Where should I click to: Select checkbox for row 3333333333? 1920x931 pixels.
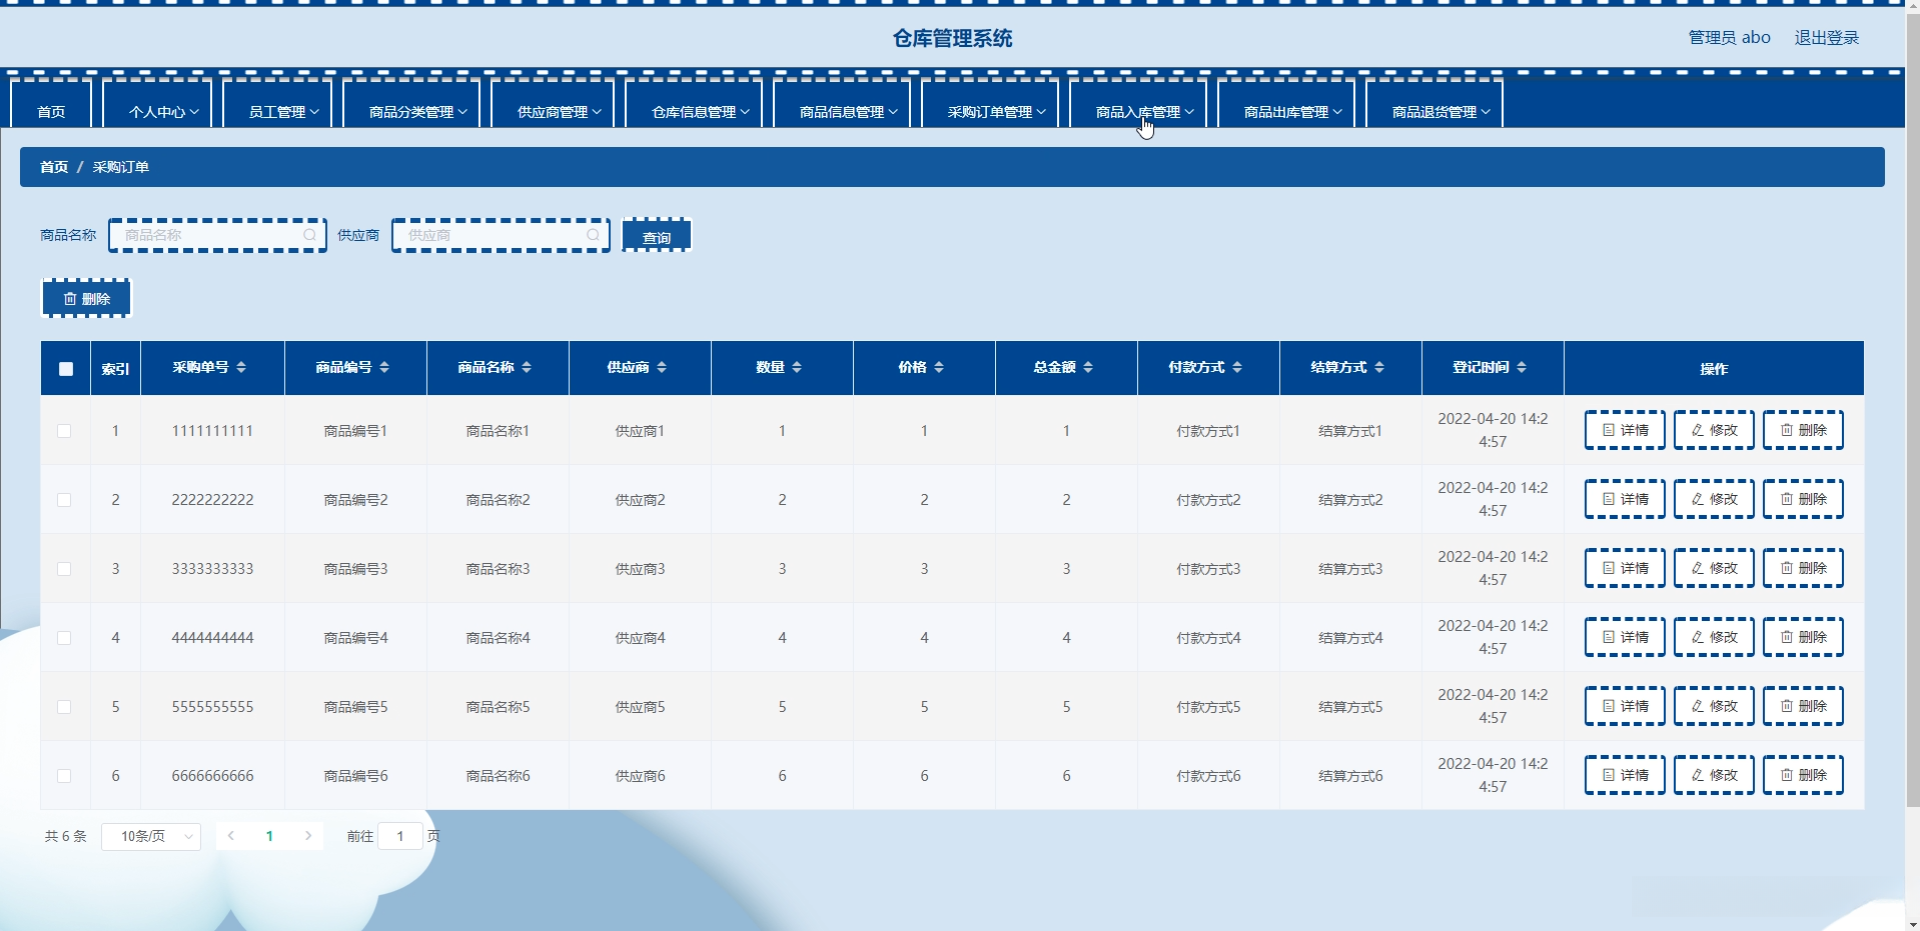(x=64, y=569)
